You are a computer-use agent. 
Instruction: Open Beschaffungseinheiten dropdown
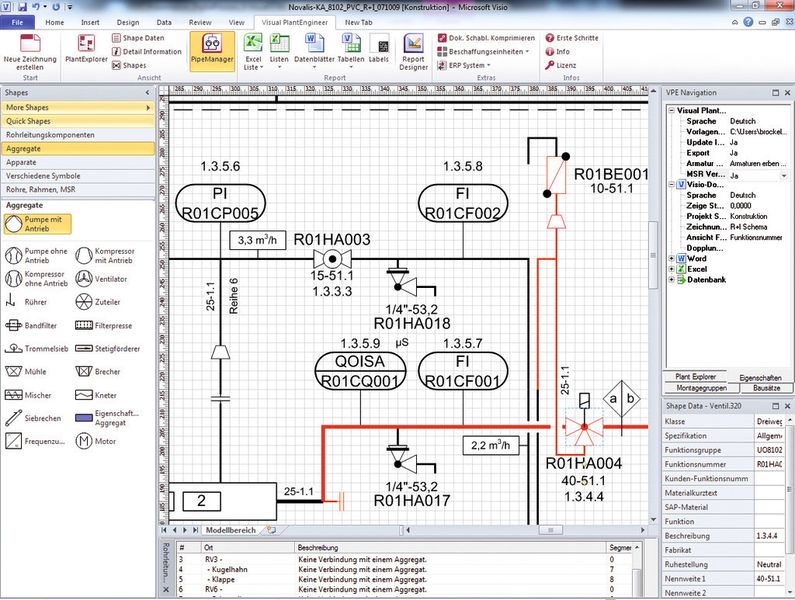pos(483,52)
